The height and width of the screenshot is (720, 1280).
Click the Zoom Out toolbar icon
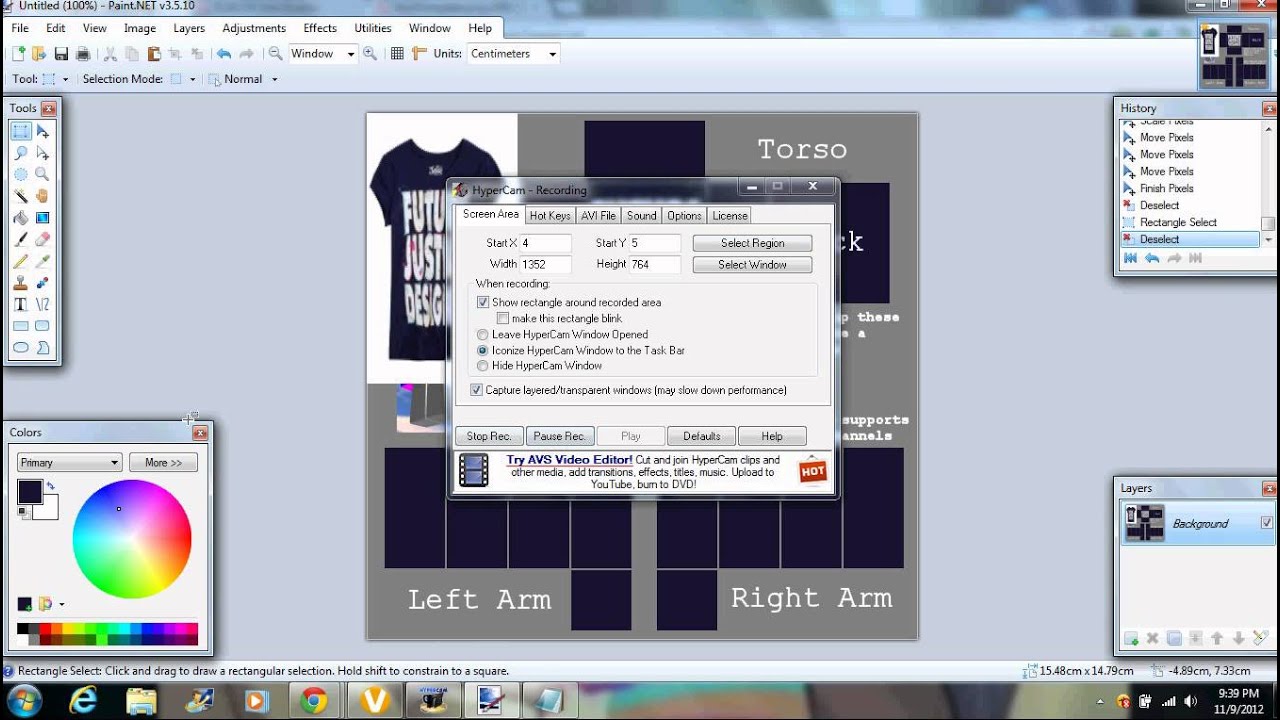[x=275, y=54]
